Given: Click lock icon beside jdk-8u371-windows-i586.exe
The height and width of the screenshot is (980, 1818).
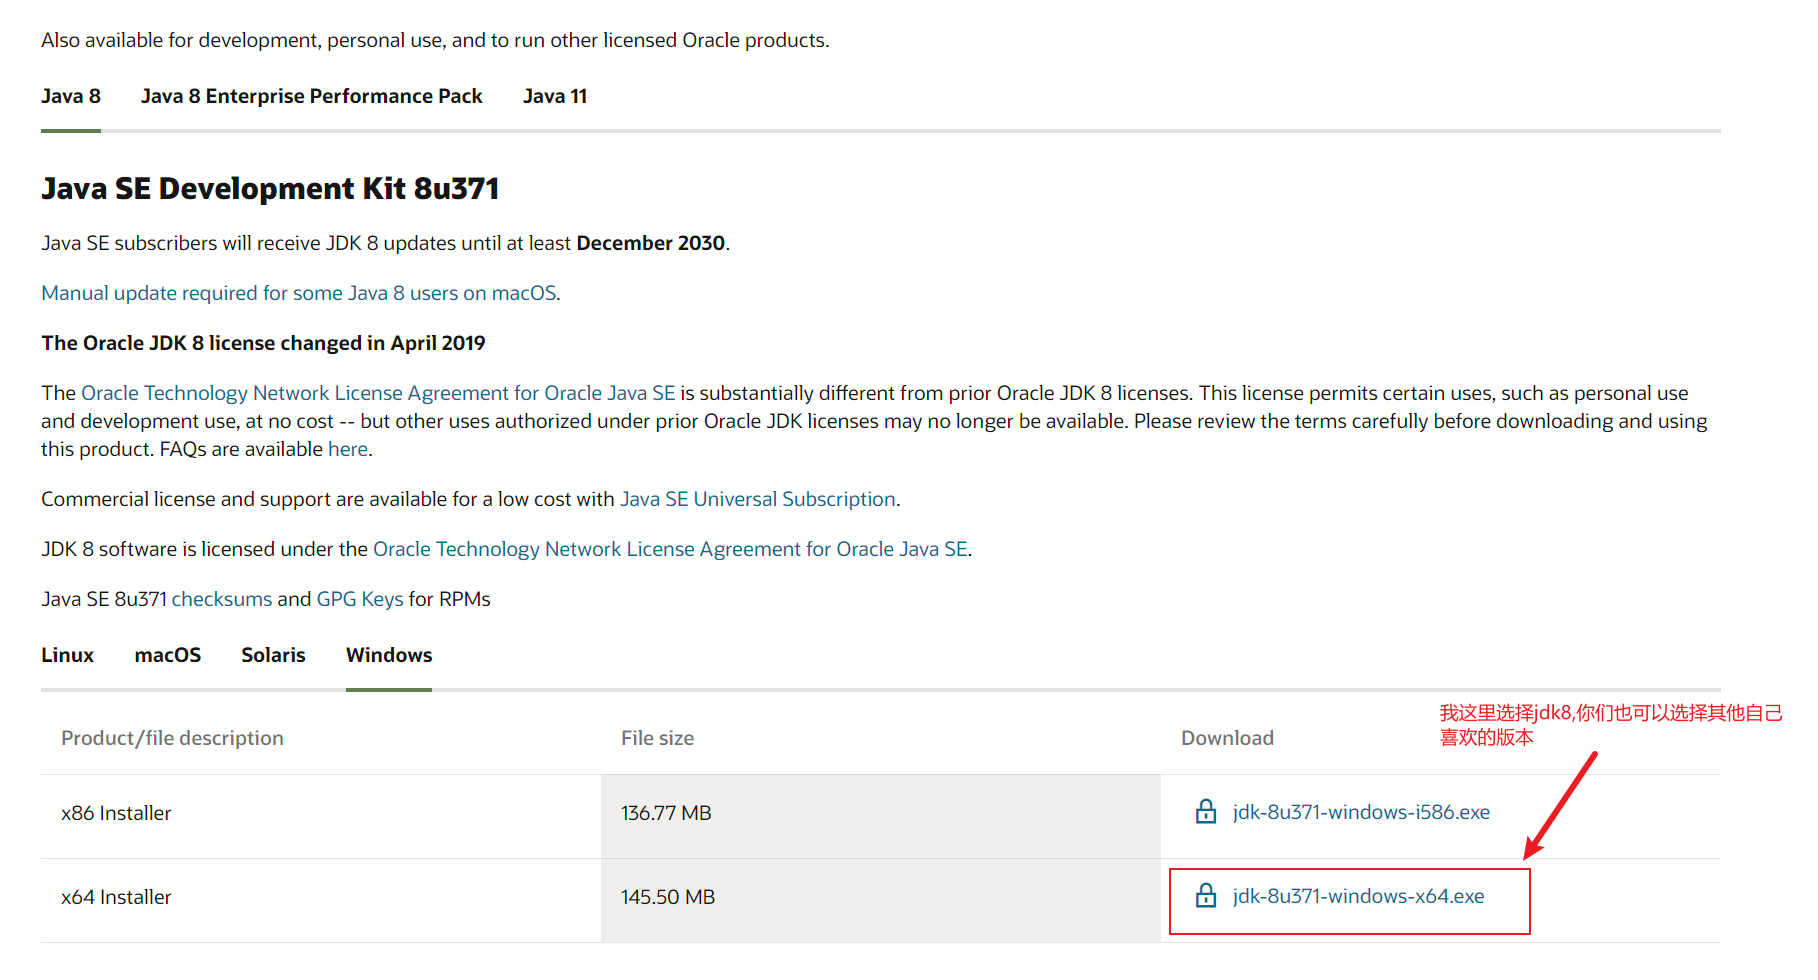Looking at the screenshot, I should (1206, 812).
